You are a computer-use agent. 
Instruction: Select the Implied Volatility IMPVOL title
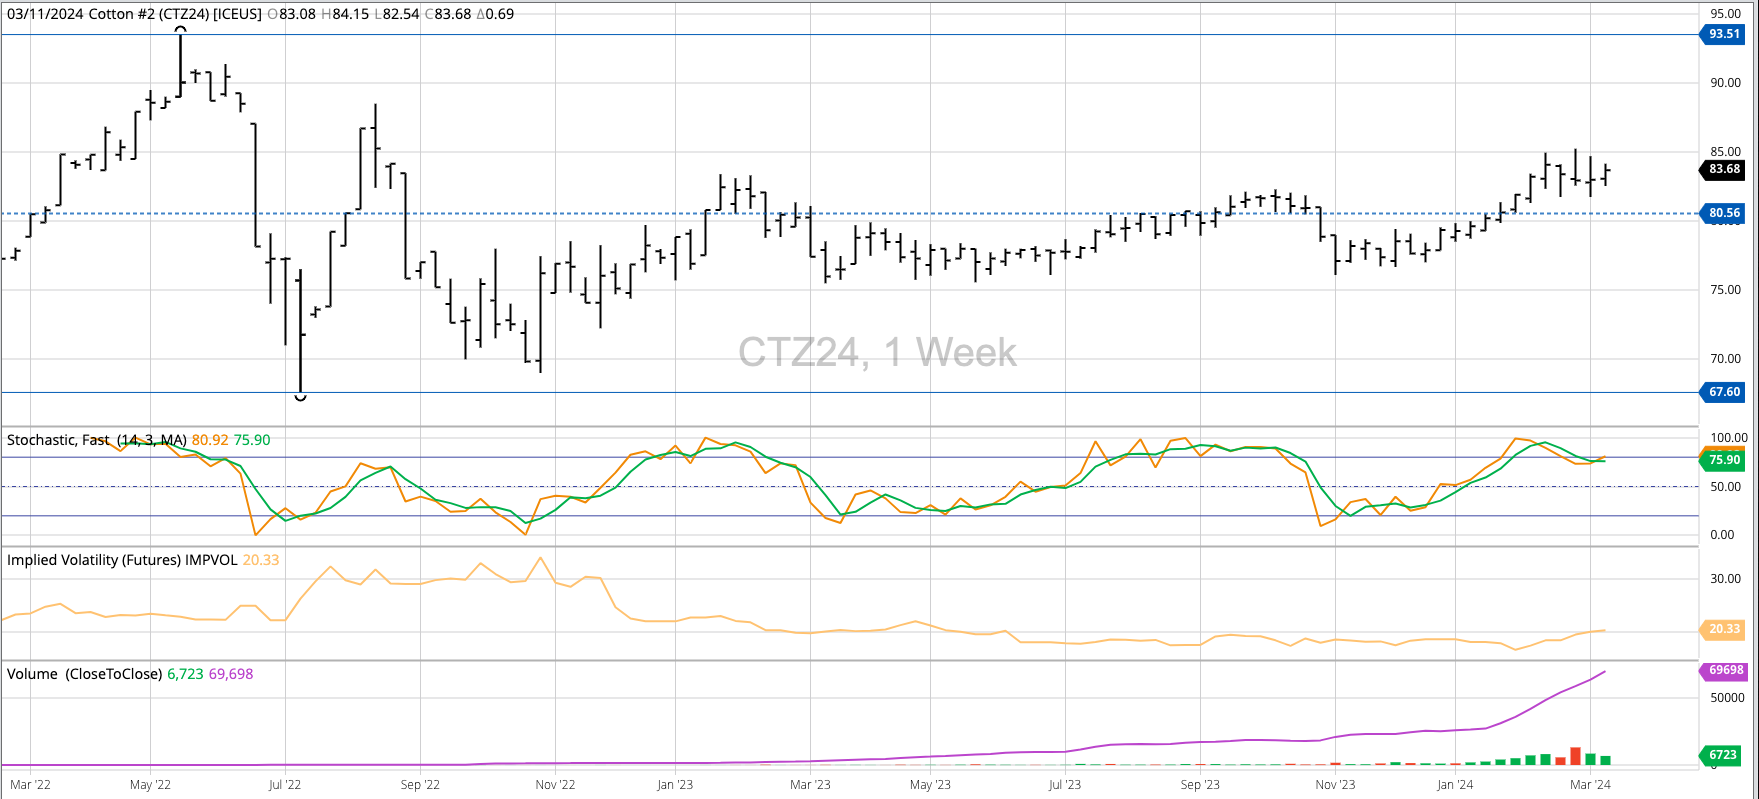coord(122,560)
